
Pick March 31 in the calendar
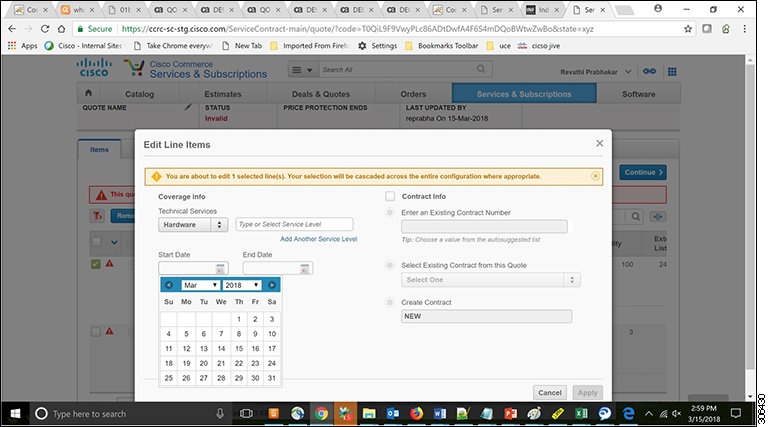tap(272, 378)
